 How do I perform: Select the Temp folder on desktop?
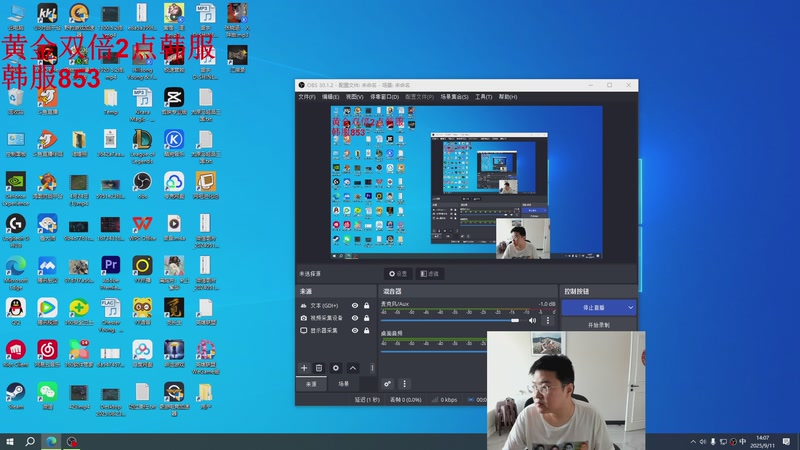pos(110,101)
